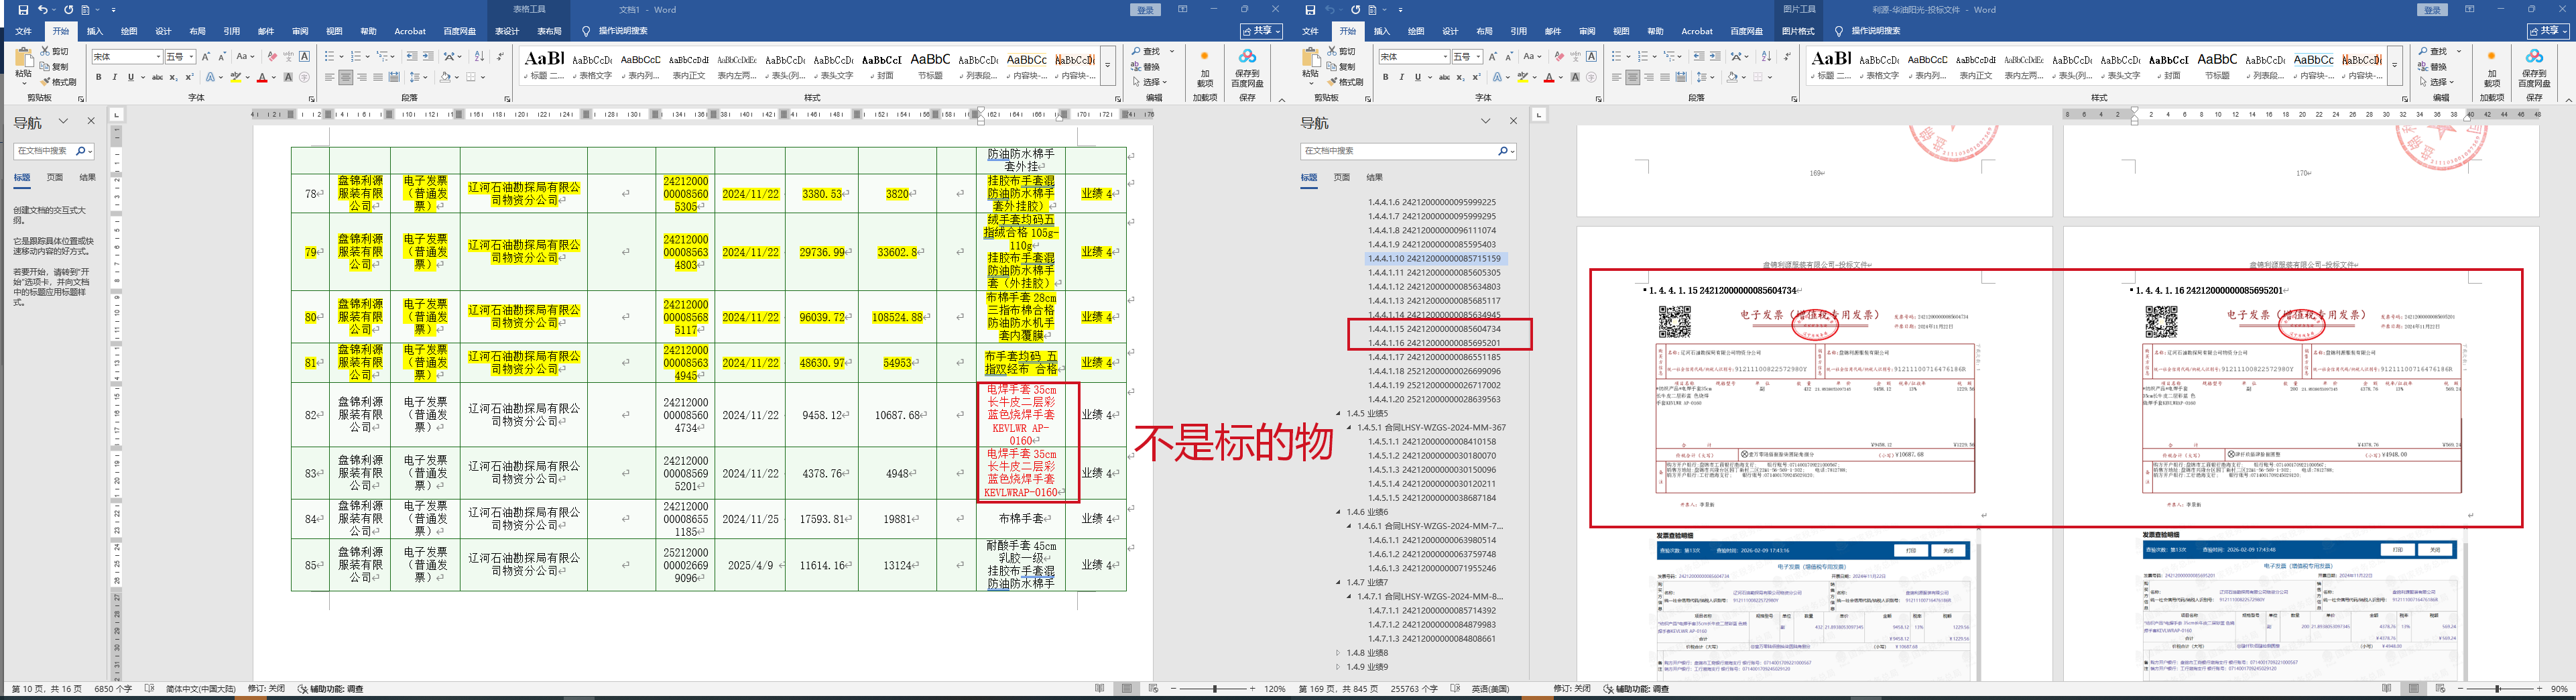Sort paragraphs in the 投标文件 ribbon
2576x700 pixels.
click(1766, 57)
